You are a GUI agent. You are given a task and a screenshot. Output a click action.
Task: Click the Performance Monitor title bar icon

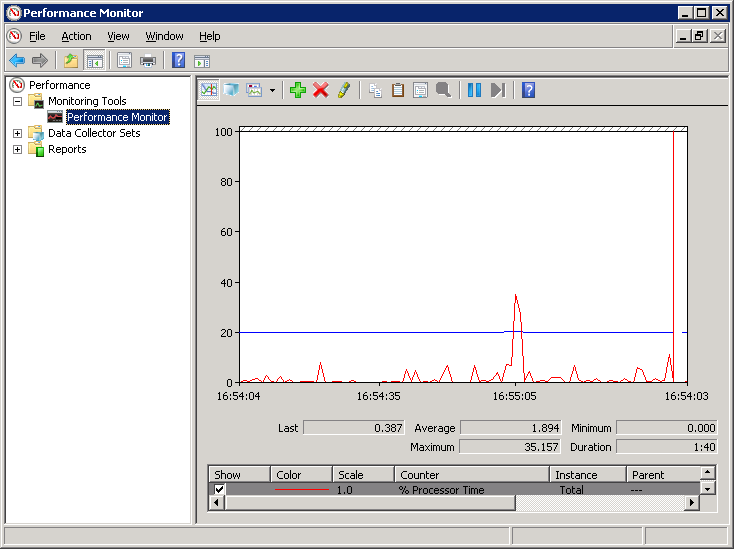click(14, 13)
